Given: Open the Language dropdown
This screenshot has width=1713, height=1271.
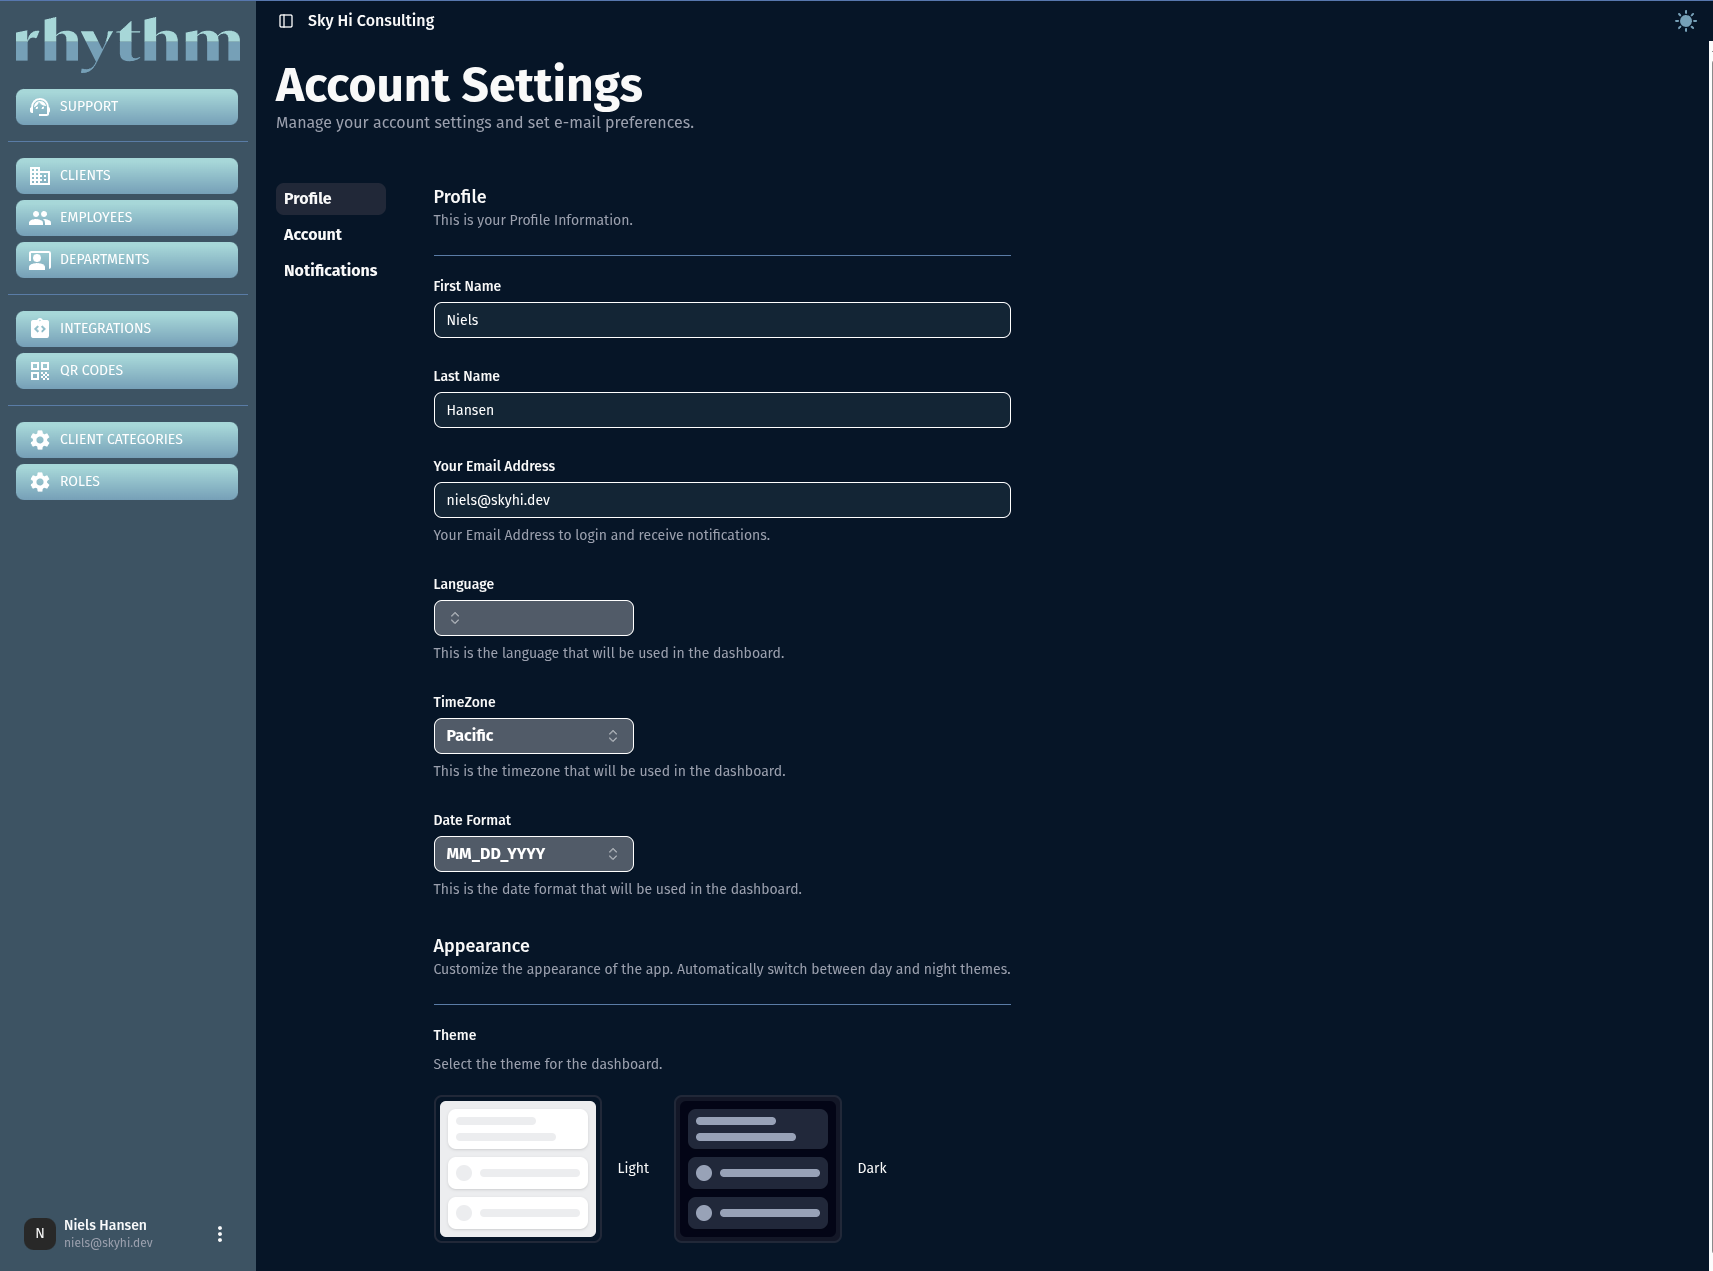Looking at the screenshot, I should (533, 617).
